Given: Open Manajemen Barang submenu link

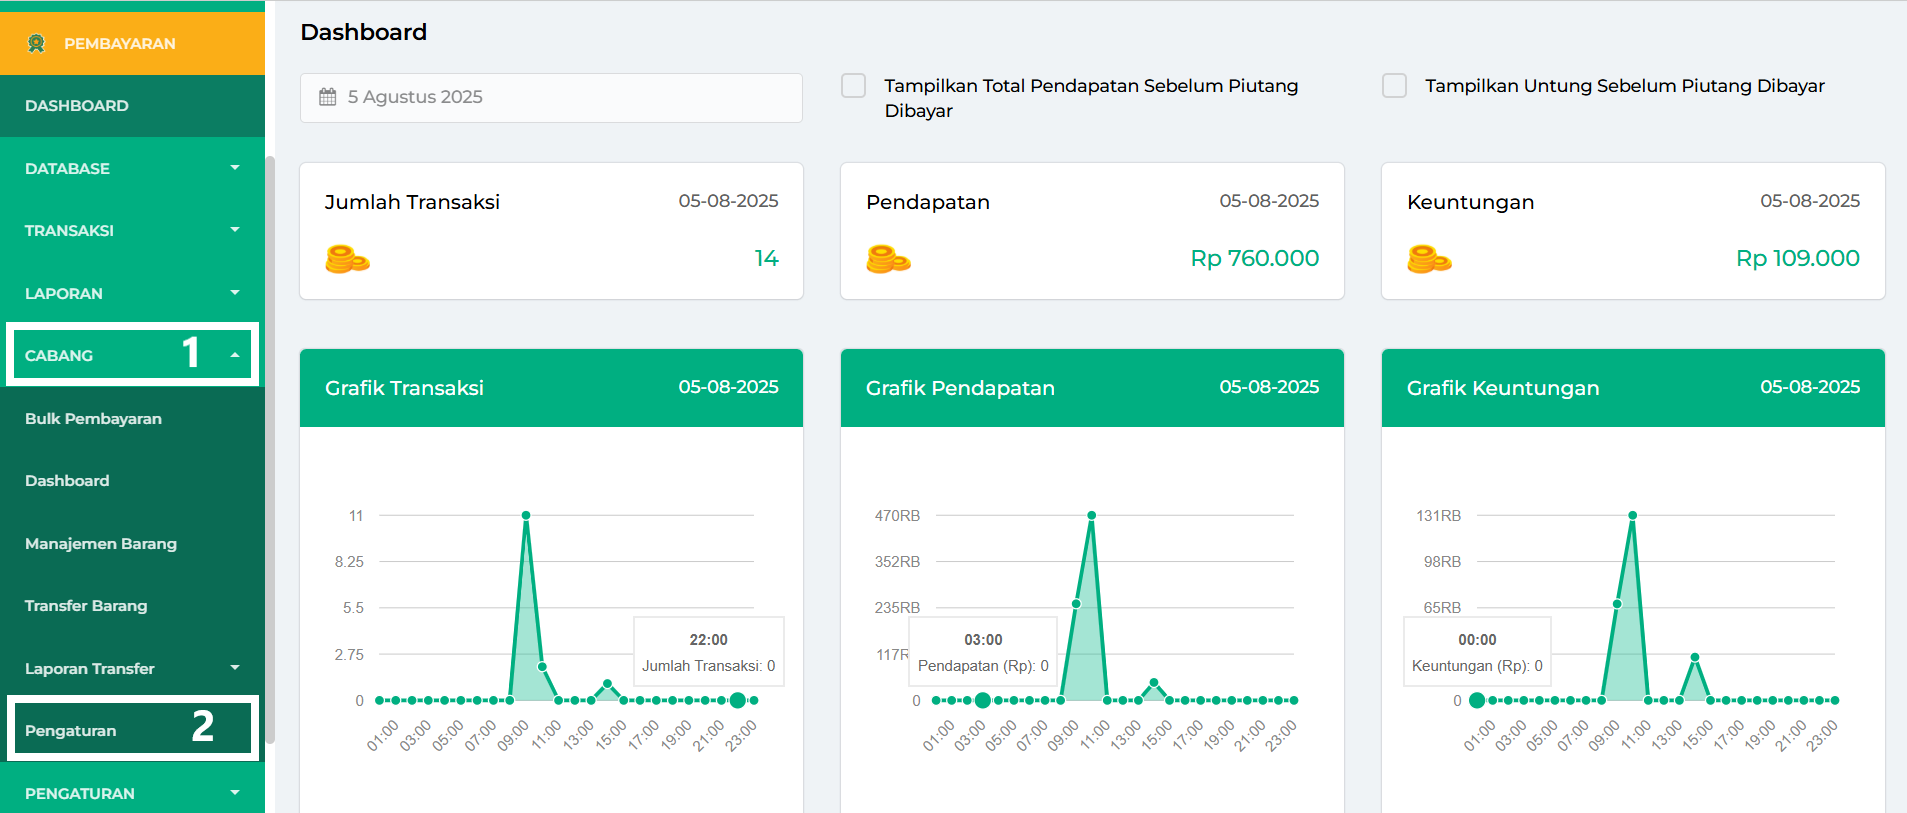Looking at the screenshot, I should coord(132,543).
